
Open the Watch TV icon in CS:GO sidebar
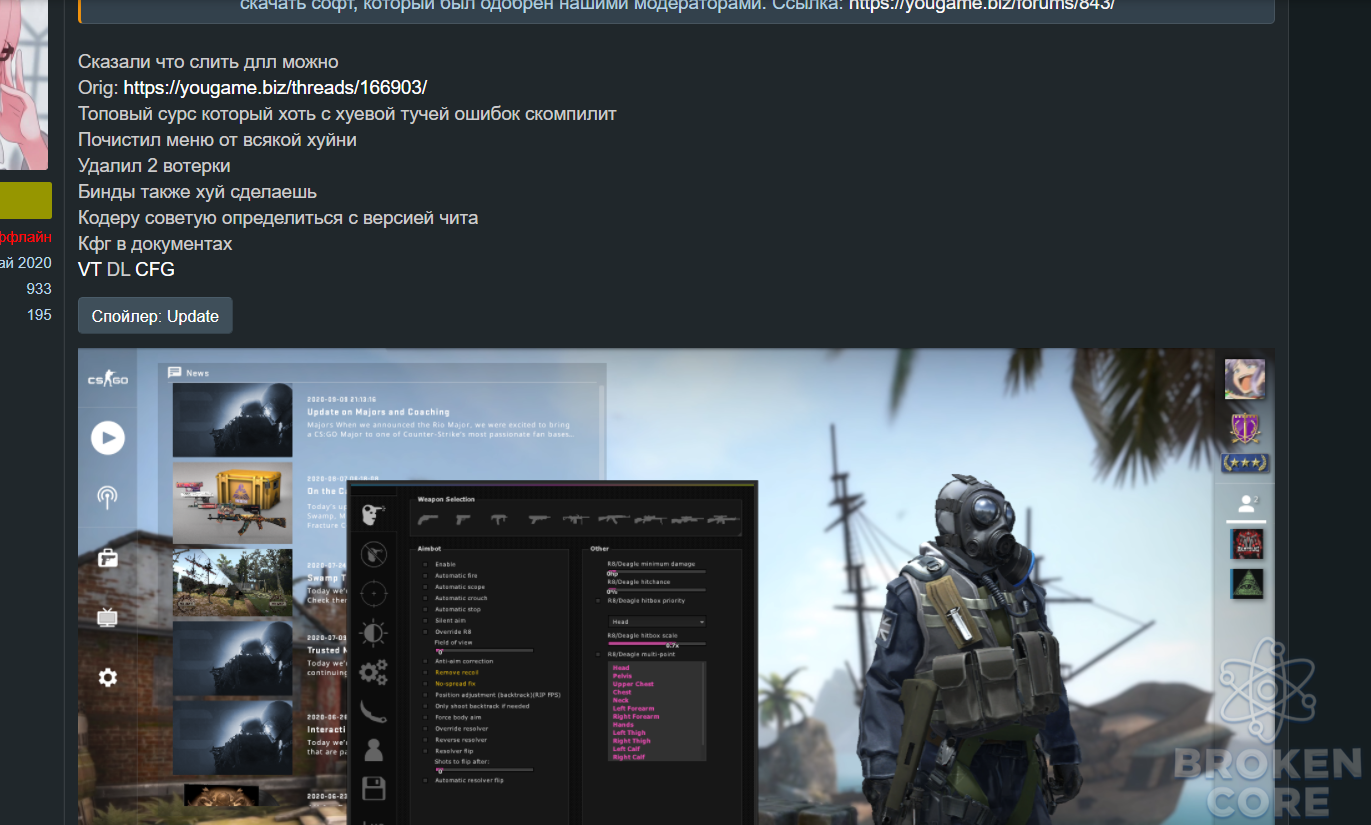pyautogui.click(x=108, y=617)
